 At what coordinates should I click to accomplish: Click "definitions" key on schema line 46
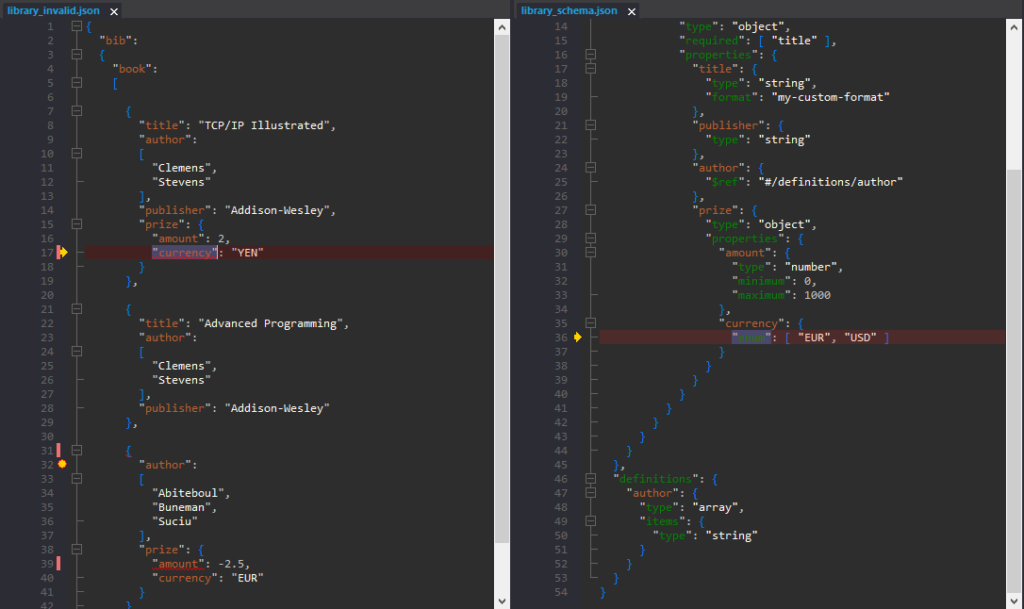(656, 479)
